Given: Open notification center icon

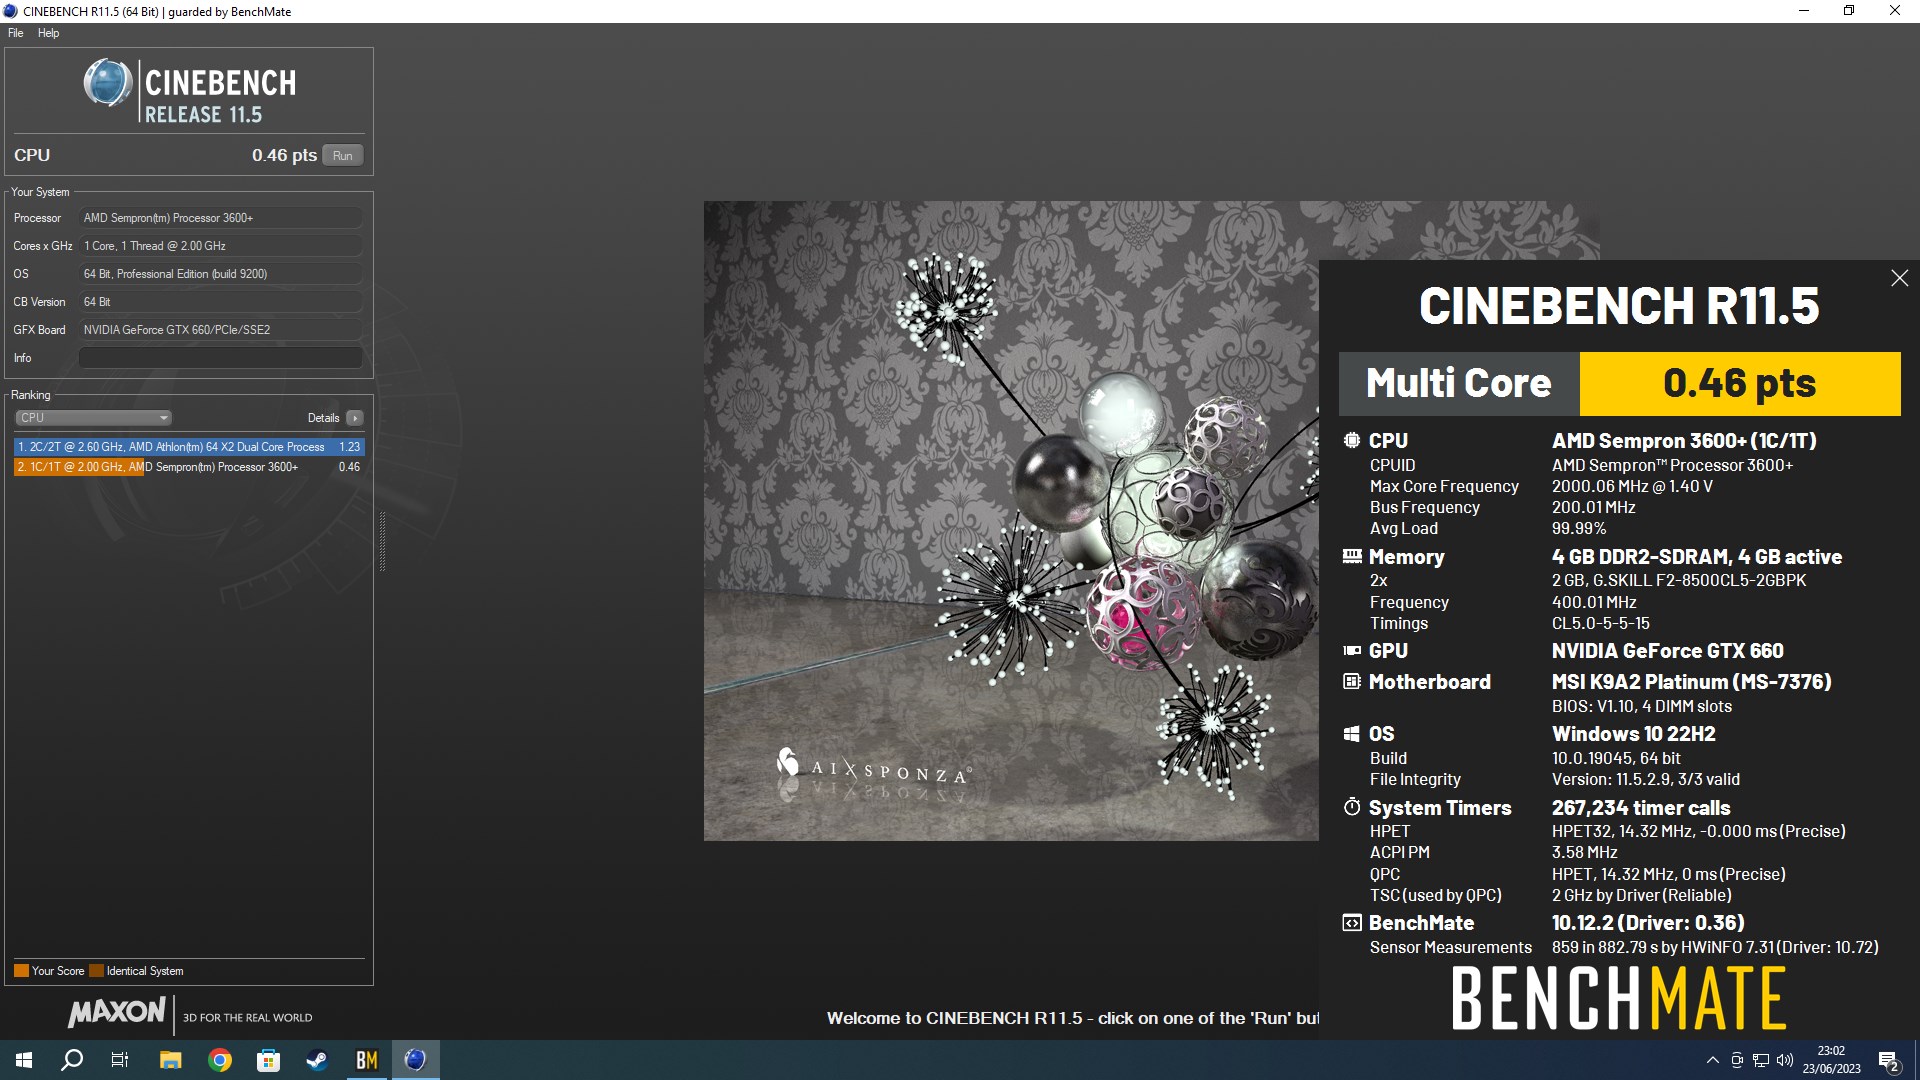Looking at the screenshot, I should pyautogui.click(x=1889, y=1060).
